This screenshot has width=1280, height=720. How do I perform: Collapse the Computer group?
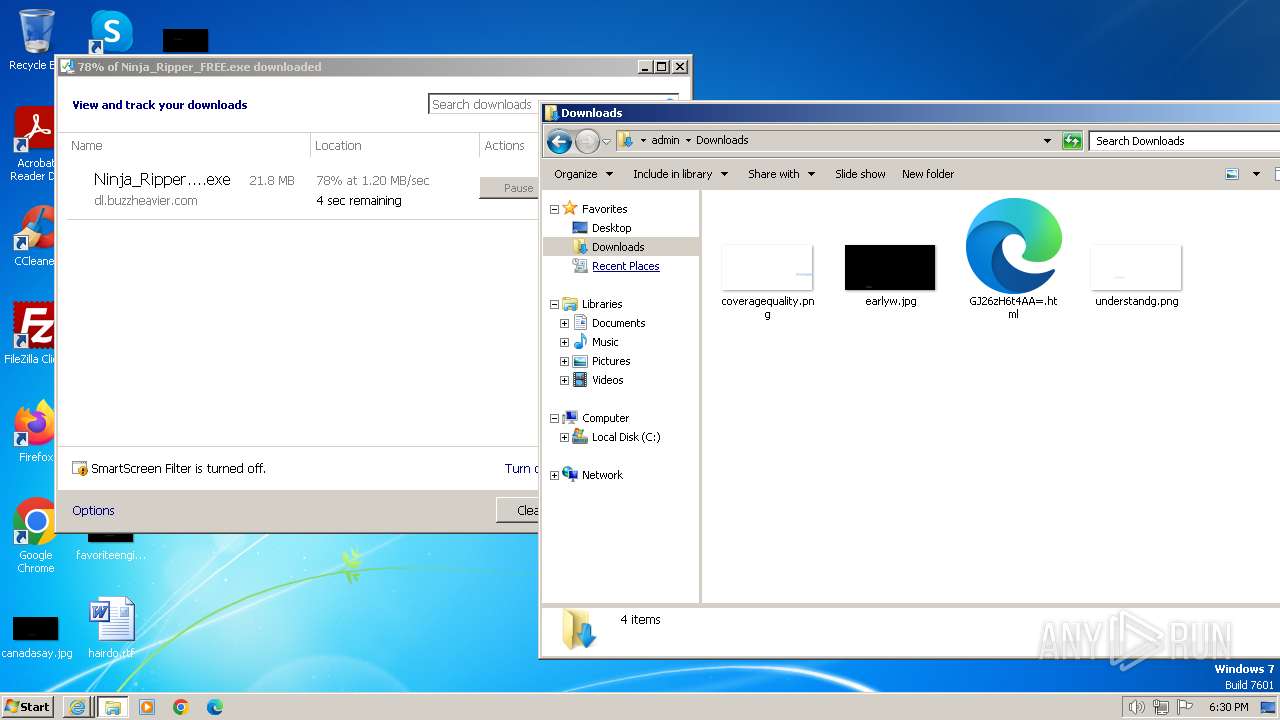[554, 418]
